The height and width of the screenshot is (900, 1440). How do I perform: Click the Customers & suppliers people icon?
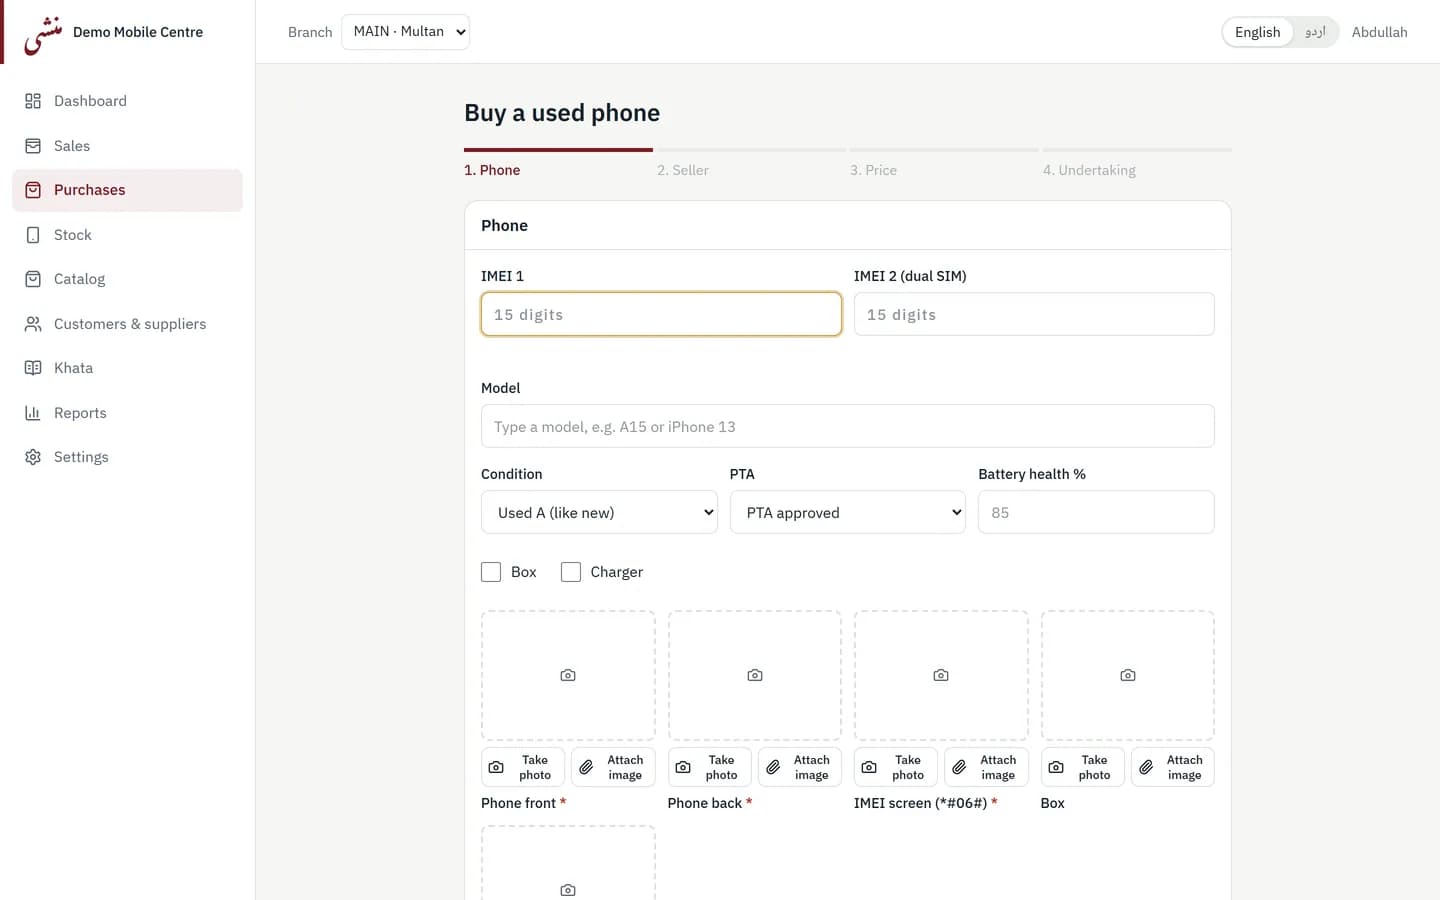click(x=33, y=324)
